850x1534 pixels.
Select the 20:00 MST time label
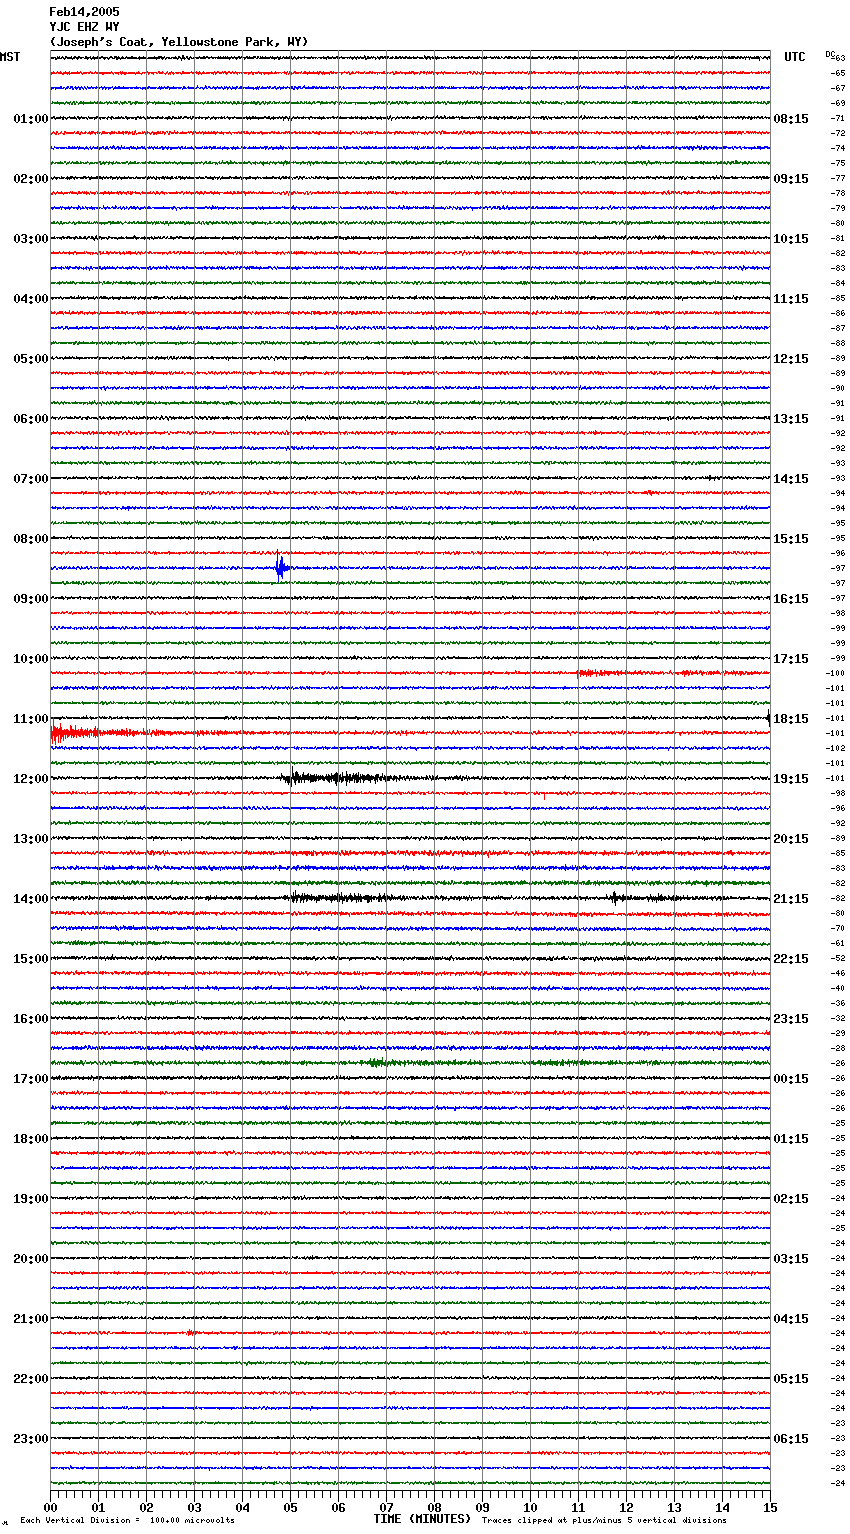pos(31,1259)
